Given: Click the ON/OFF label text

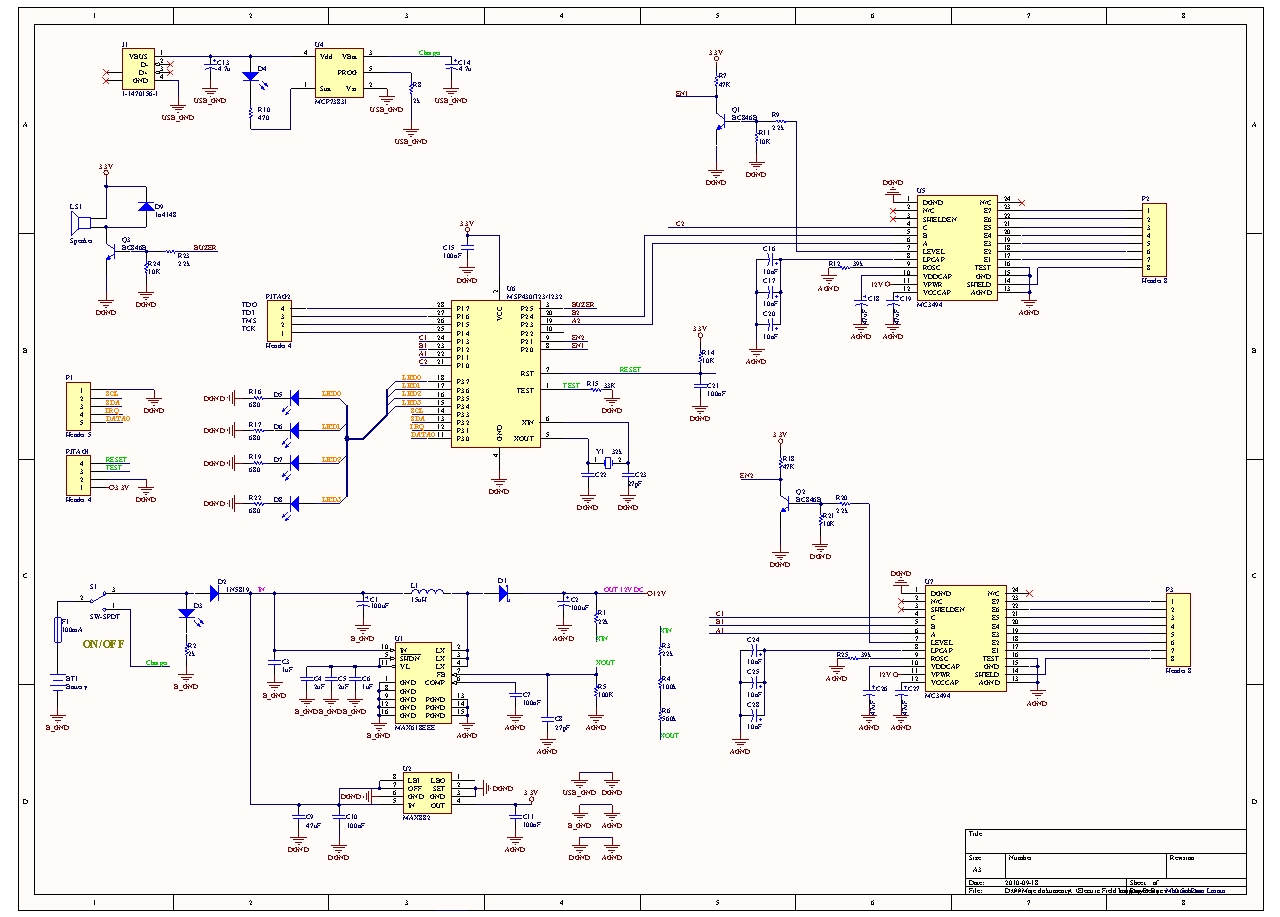Looking at the screenshot, I should click(x=103, y=644).
